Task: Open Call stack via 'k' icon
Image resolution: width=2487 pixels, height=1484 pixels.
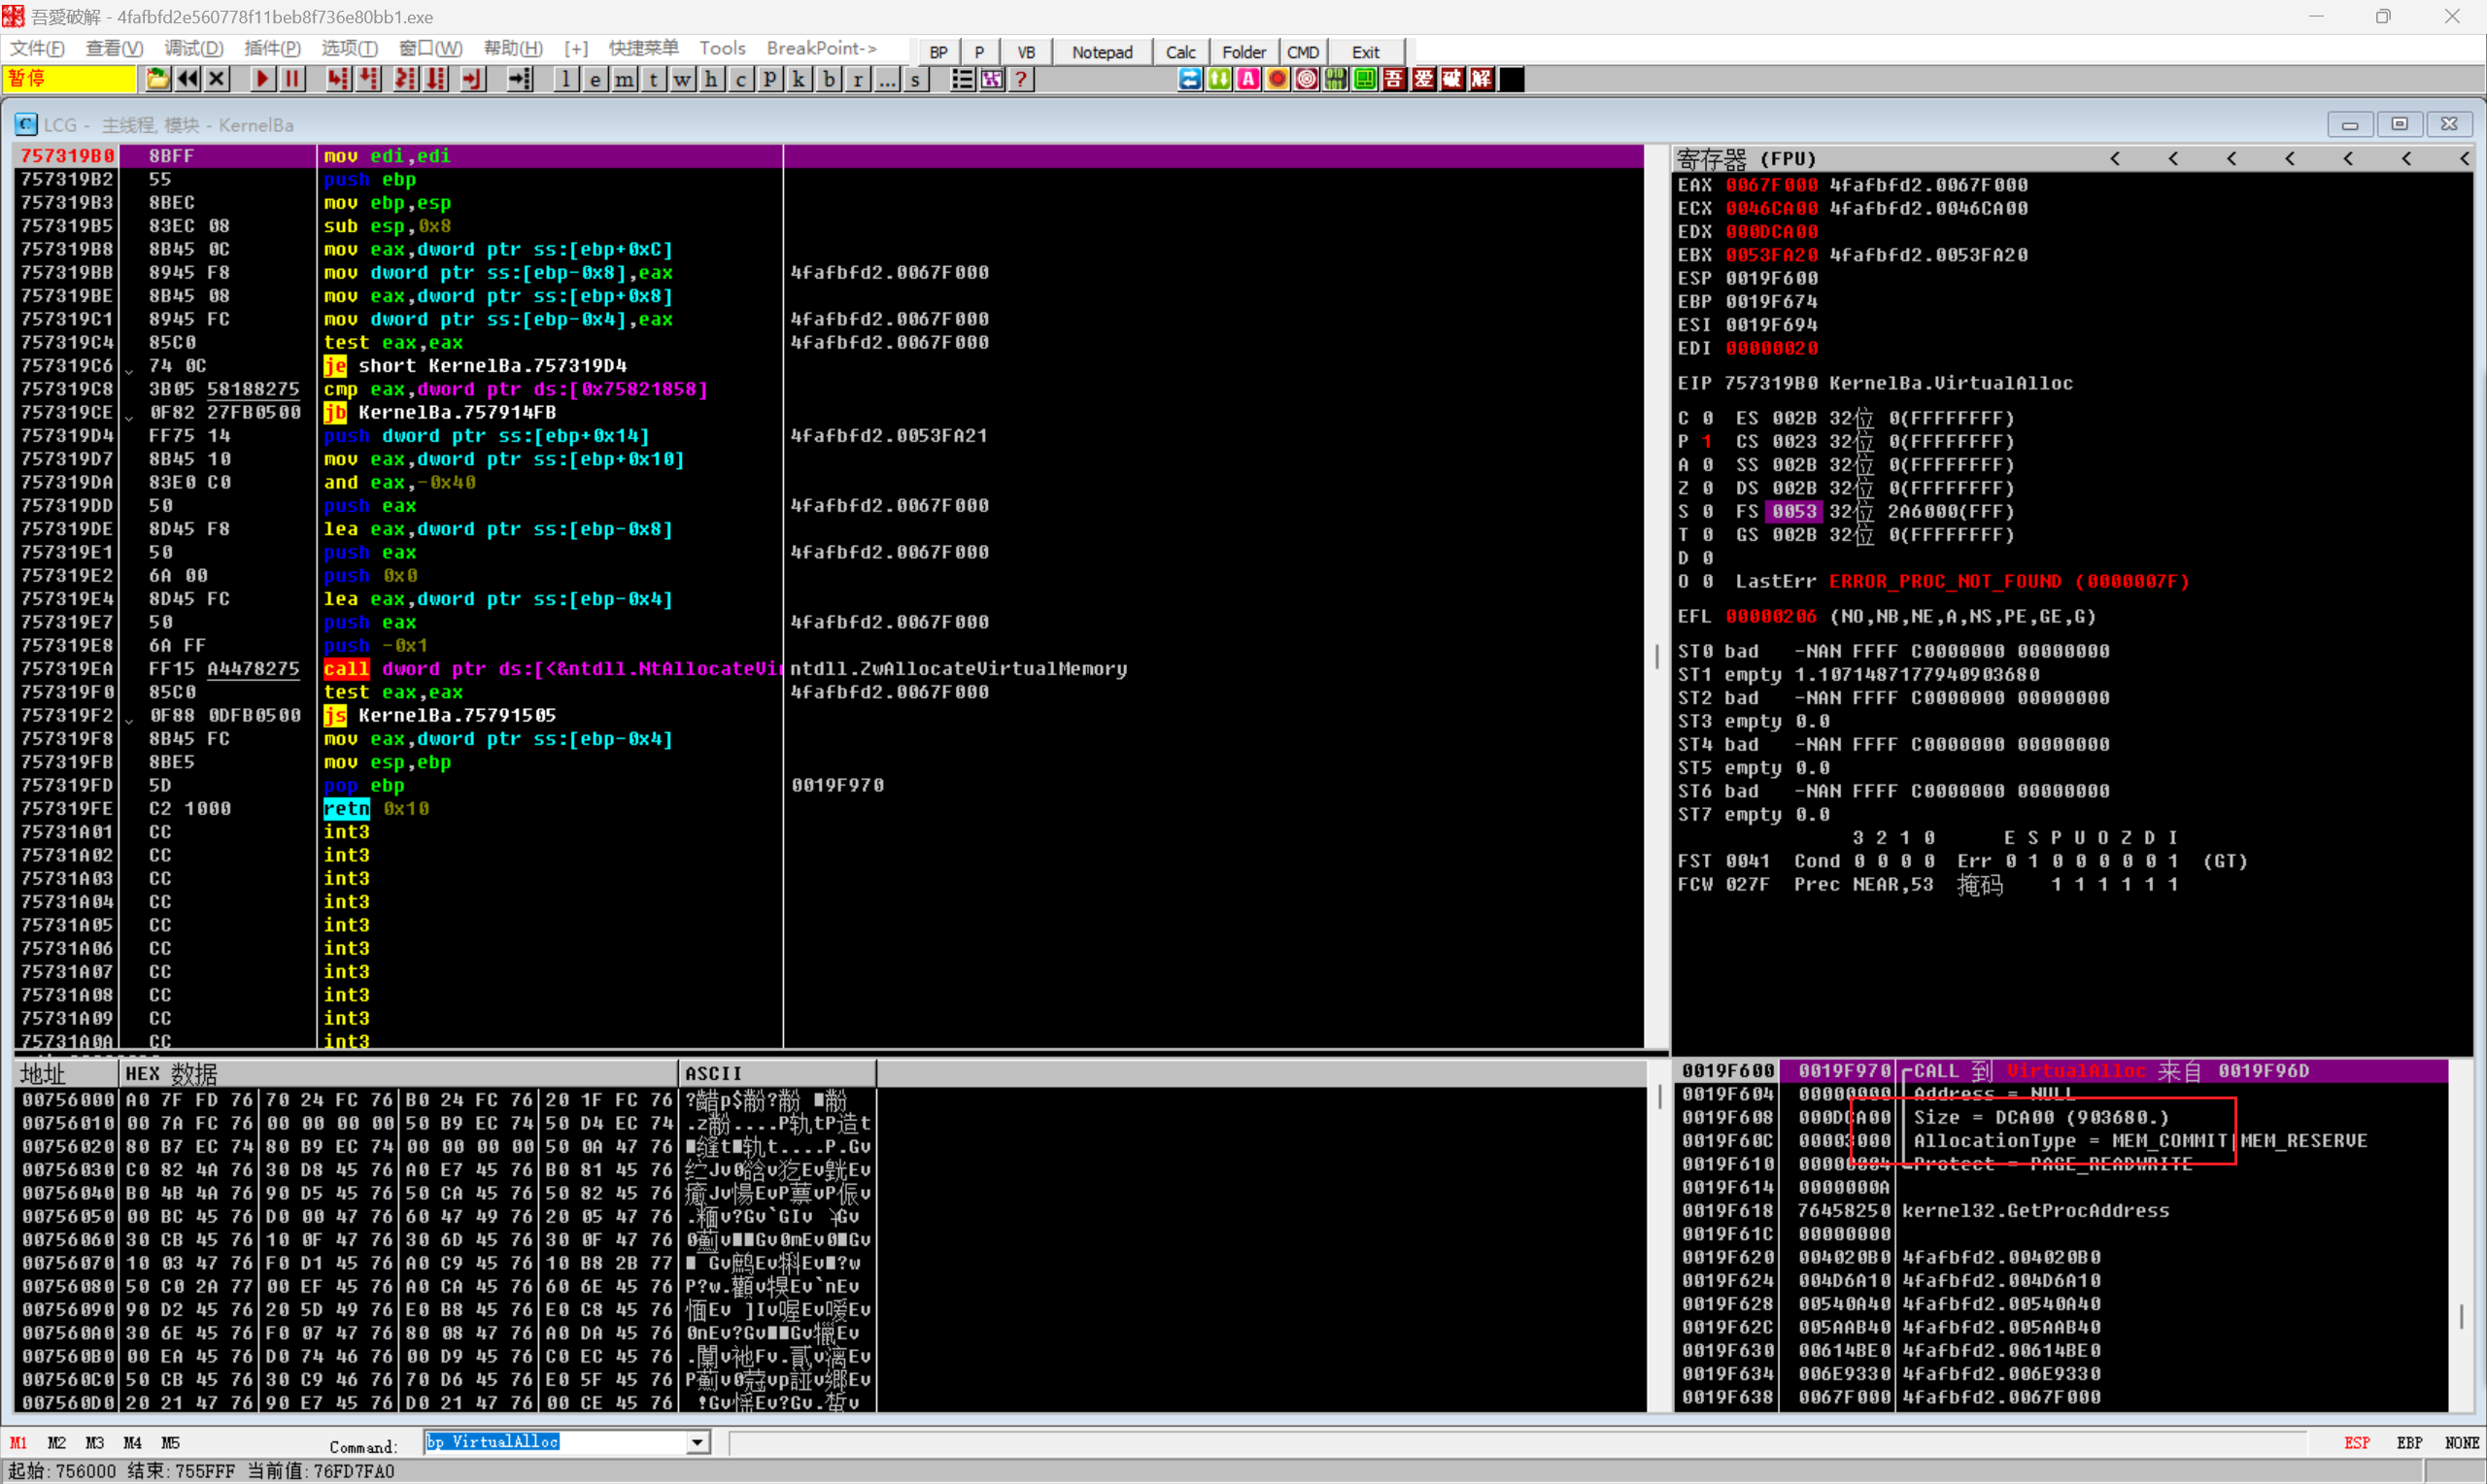Action: pos(799,79)
